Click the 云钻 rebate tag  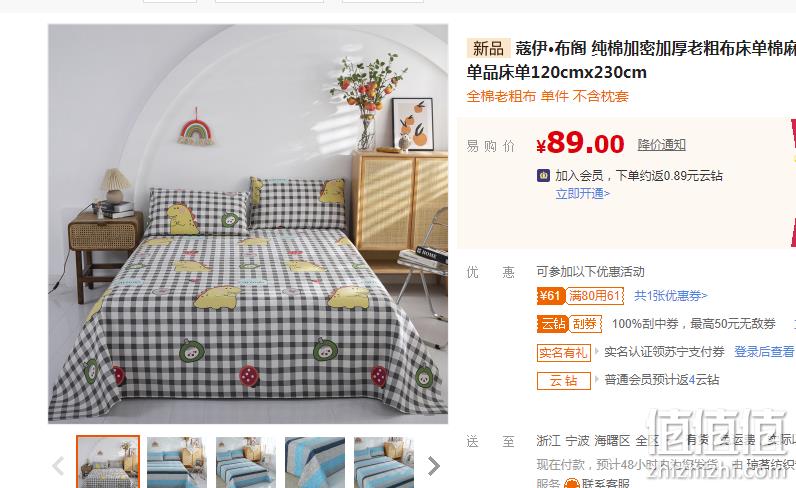pos(563,380)
